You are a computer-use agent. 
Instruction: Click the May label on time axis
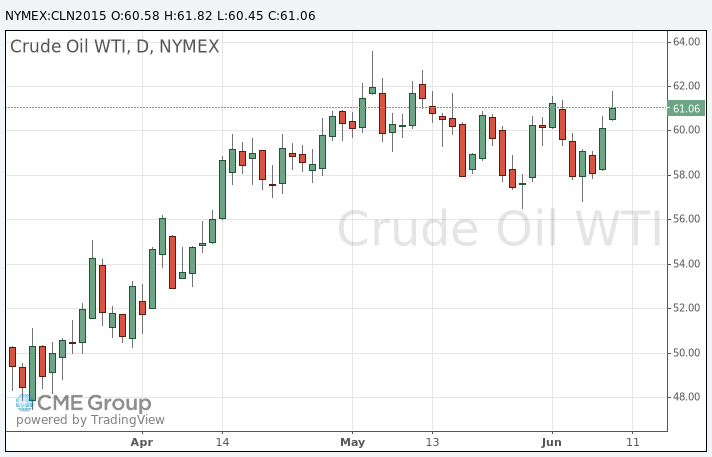tap(352, 441)
